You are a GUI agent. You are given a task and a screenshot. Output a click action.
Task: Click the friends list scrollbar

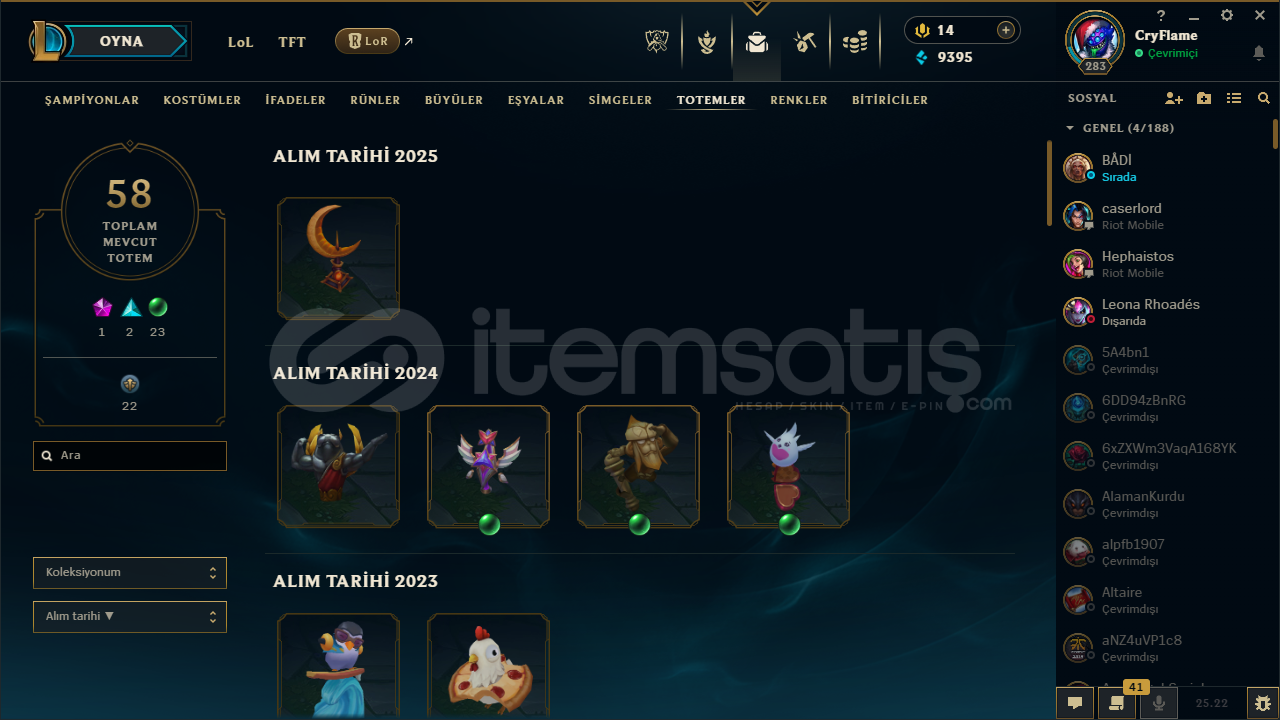pos(1275,134)
